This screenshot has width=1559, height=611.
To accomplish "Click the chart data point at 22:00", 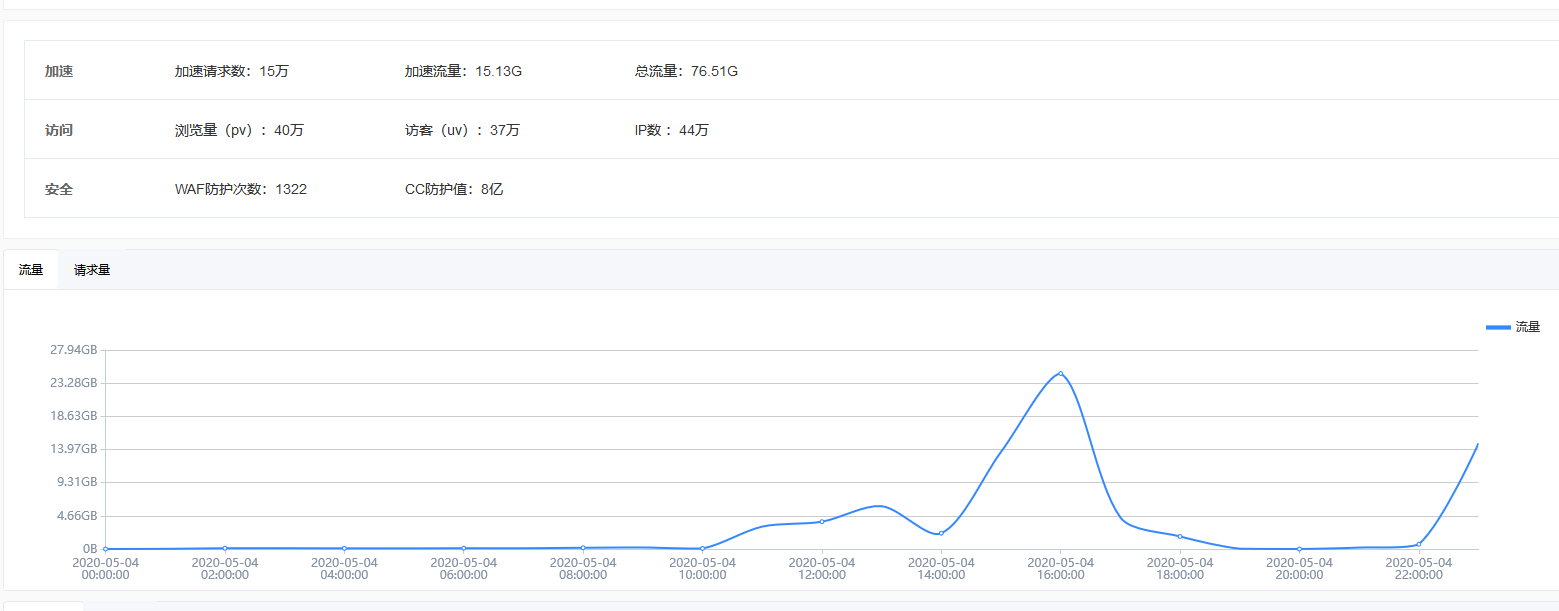I will tap(1418, 544).
